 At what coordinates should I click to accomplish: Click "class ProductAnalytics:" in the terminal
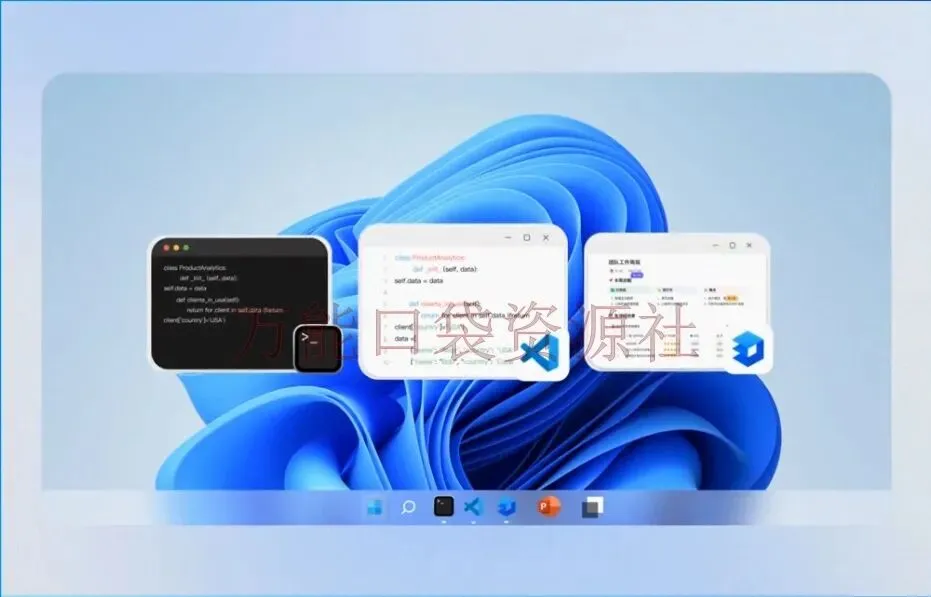tap(195, 268)
